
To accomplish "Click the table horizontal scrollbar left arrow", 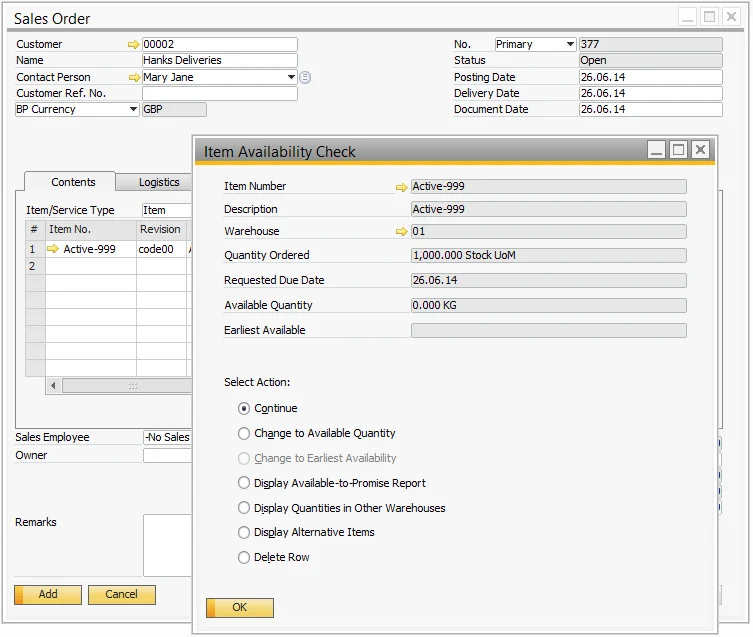I will point(53,386).
